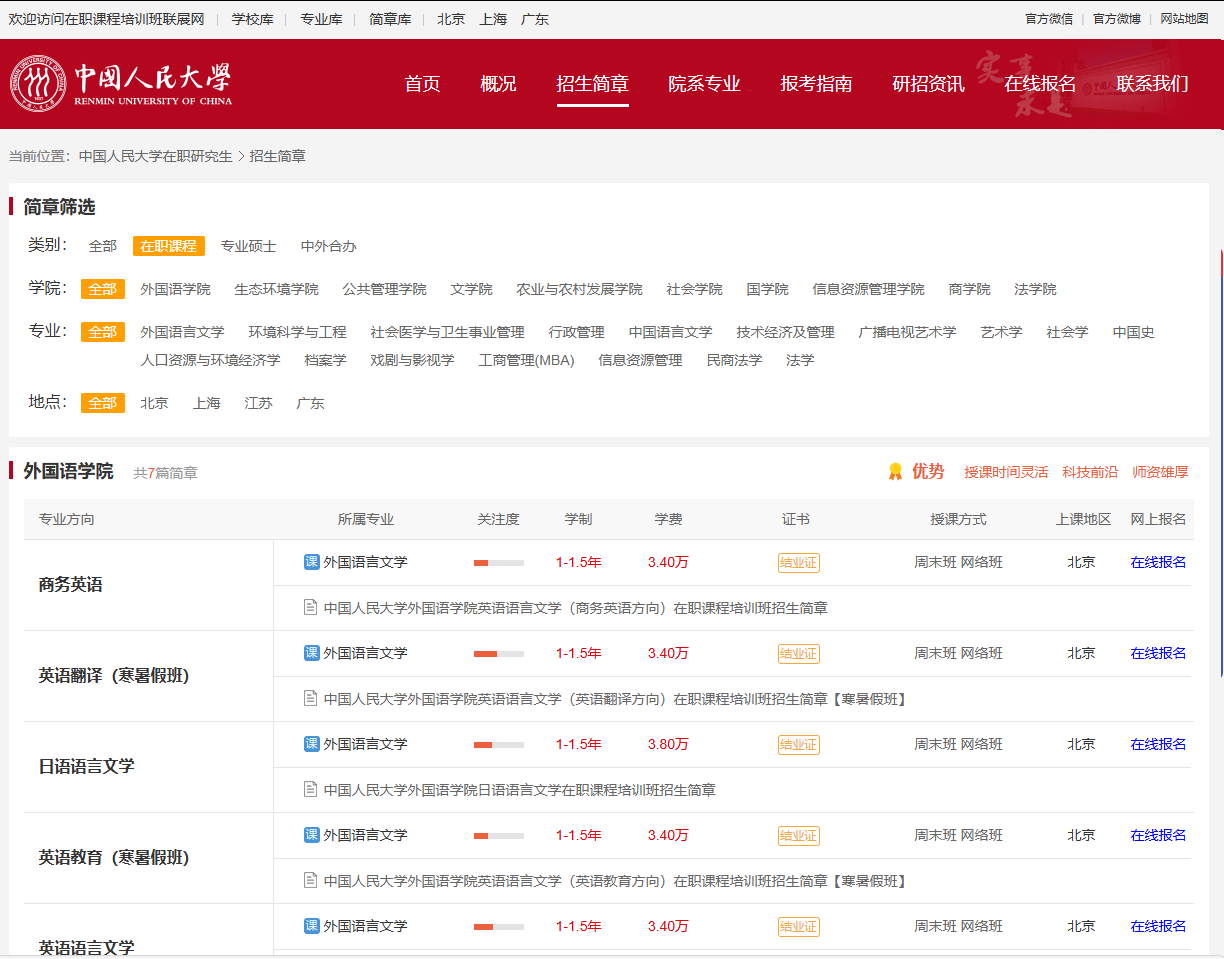Filter major by 档案学
1224x959 pixels.
(325, 360)
